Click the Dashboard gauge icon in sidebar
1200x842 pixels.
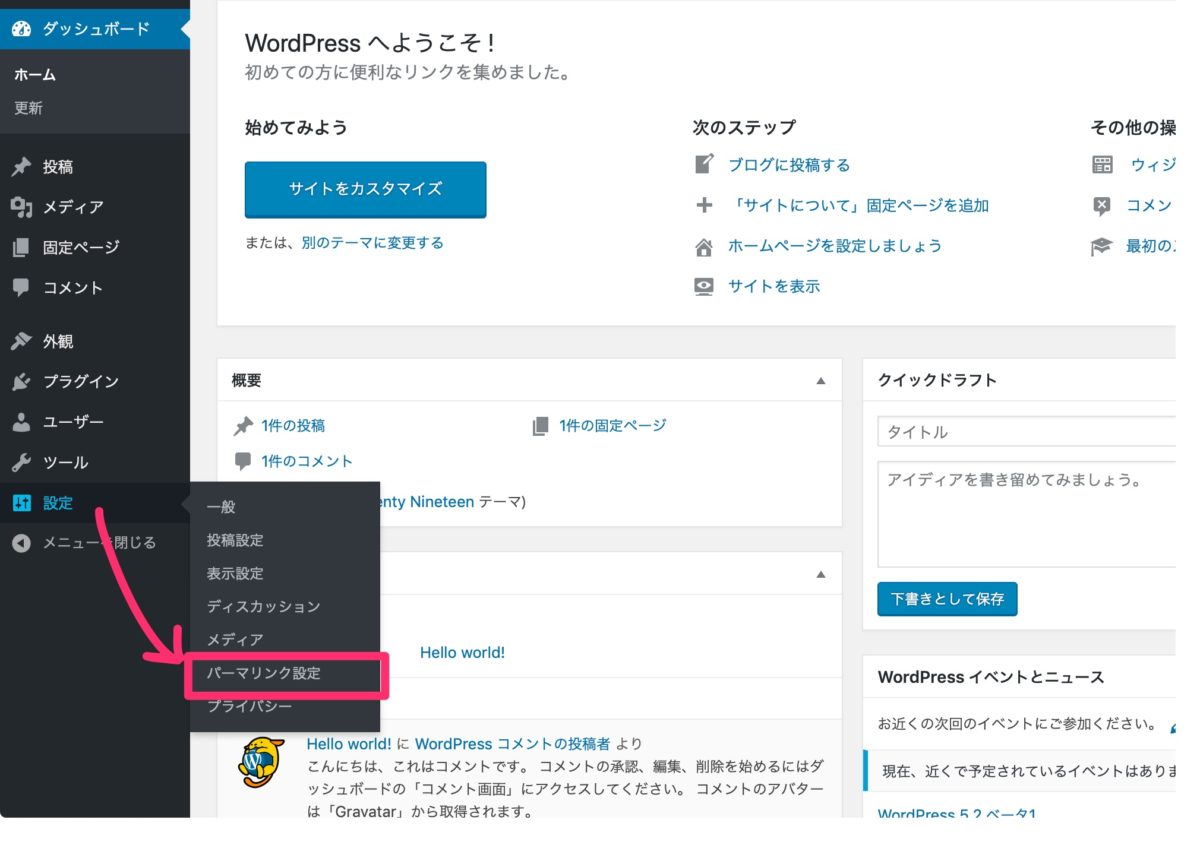tap(22, 29)
